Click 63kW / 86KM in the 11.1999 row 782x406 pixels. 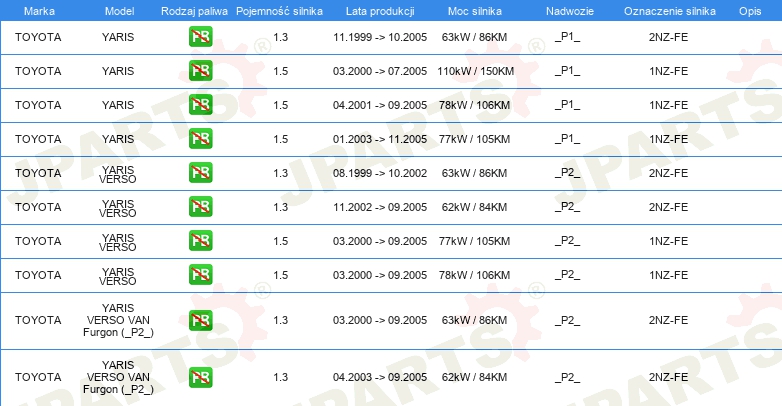[474, 37]
